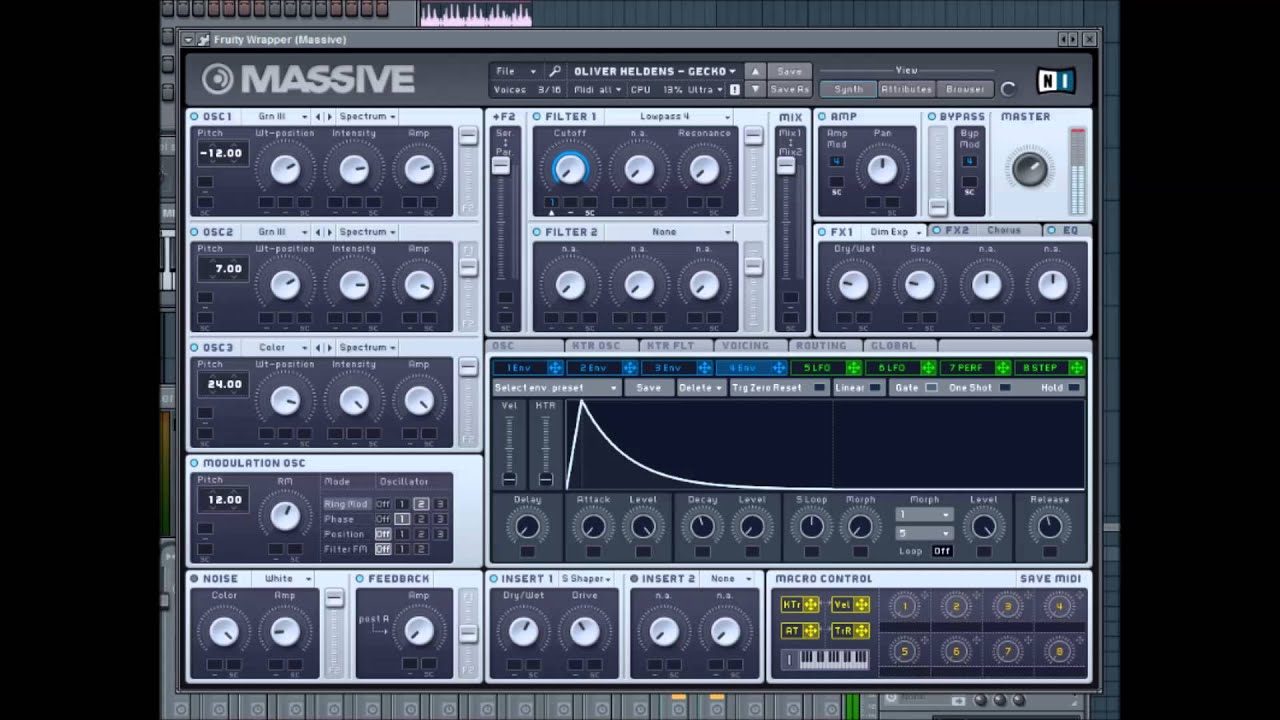The image size is (1280, 720).
Task: Select the 5 LFO modulation tab
Action: [x=818, y=368]
